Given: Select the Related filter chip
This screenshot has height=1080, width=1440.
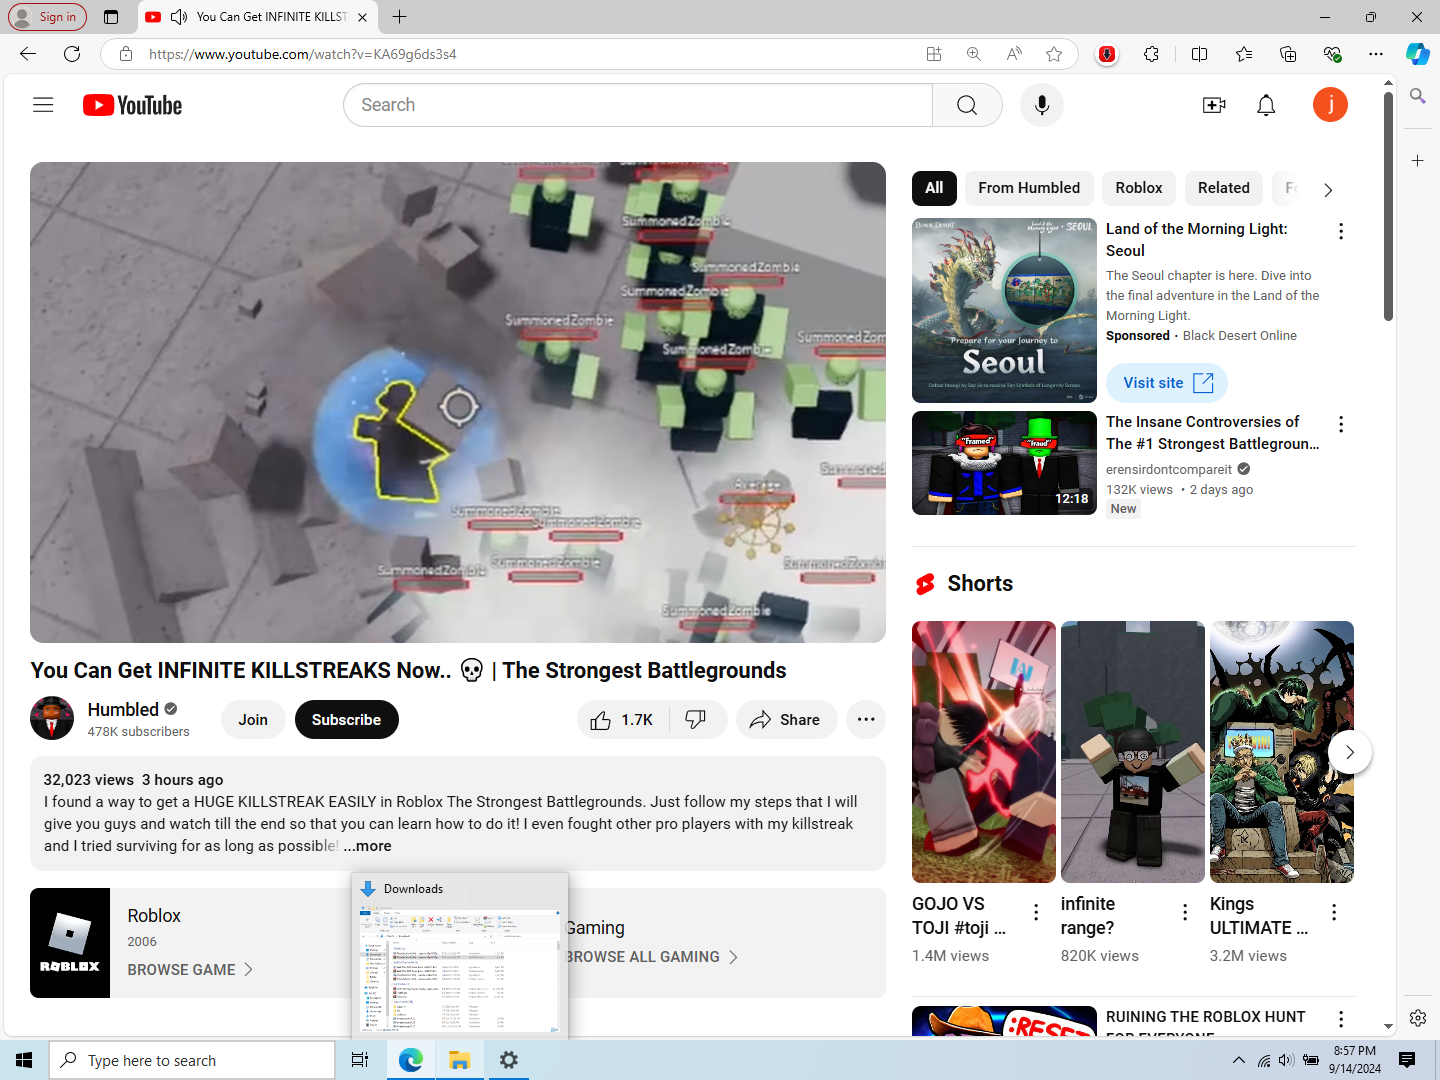Looking at the screenshot, I should tap(1224, 188).
